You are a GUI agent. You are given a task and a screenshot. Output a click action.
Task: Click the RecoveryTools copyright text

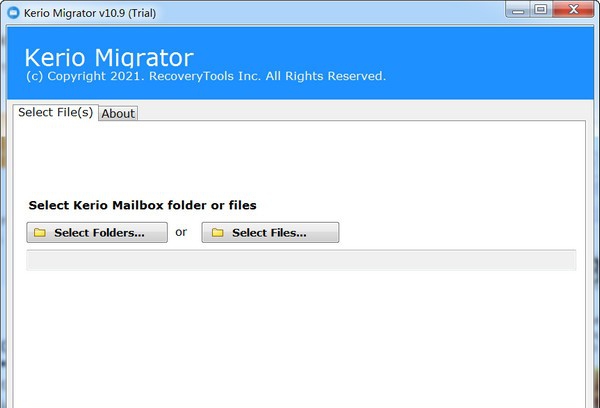205,76
